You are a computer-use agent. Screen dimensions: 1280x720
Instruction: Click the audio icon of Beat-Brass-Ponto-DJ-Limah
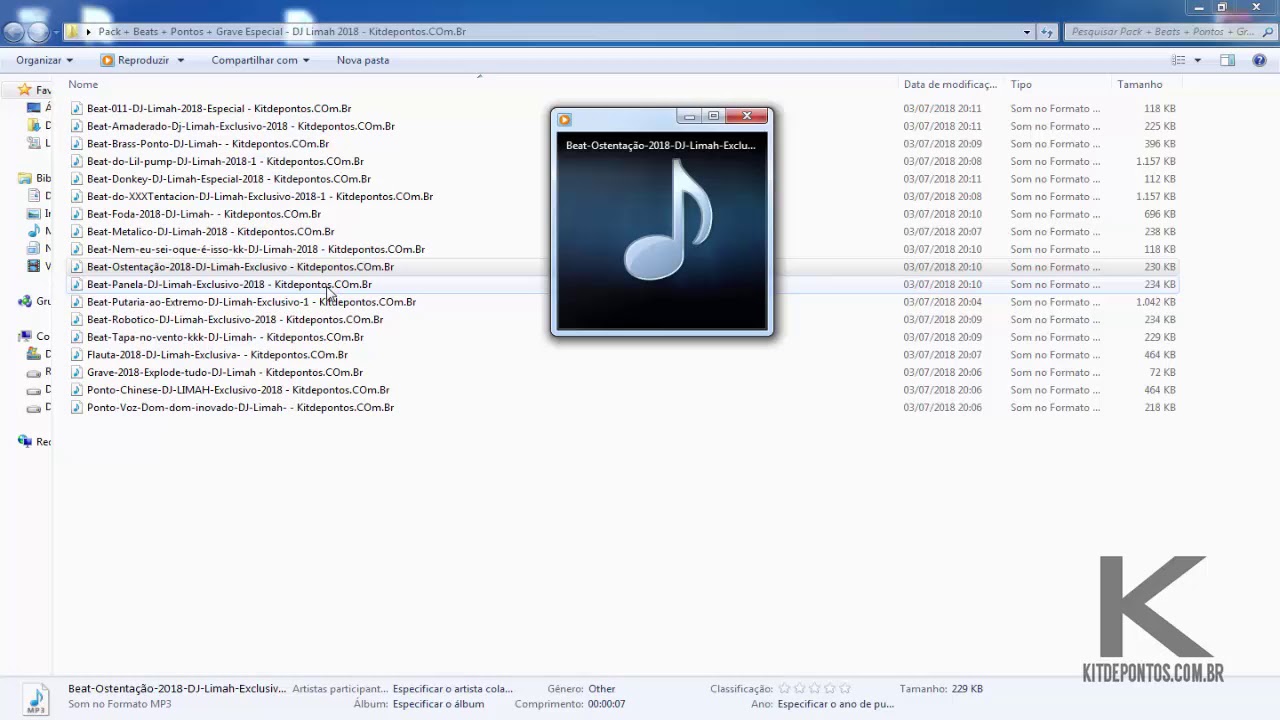tap(77, 144)
